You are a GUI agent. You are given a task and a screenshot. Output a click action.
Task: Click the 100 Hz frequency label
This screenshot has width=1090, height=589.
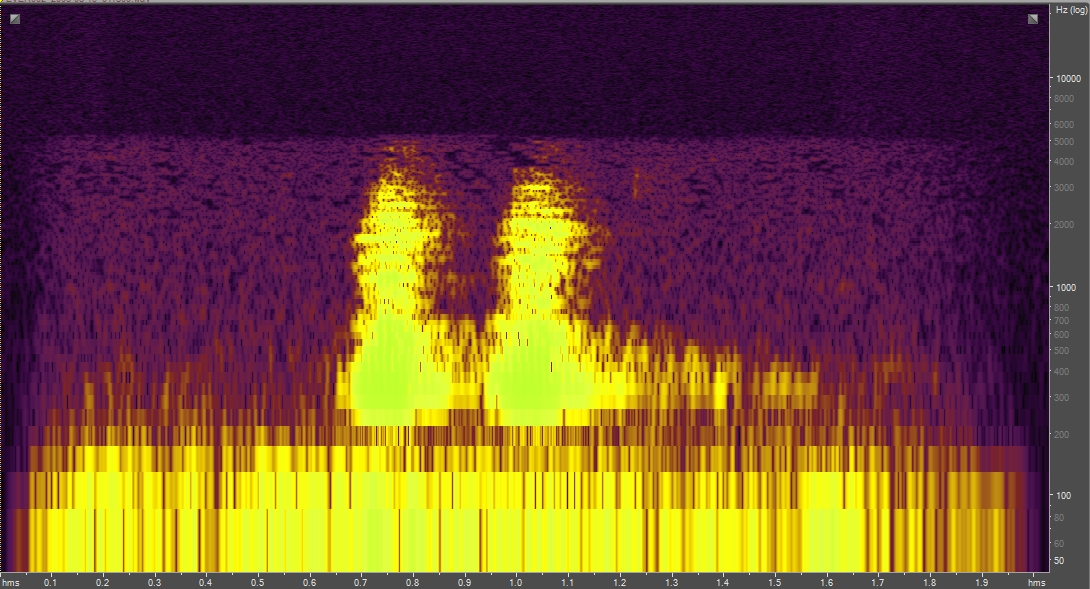[1062, 495]
